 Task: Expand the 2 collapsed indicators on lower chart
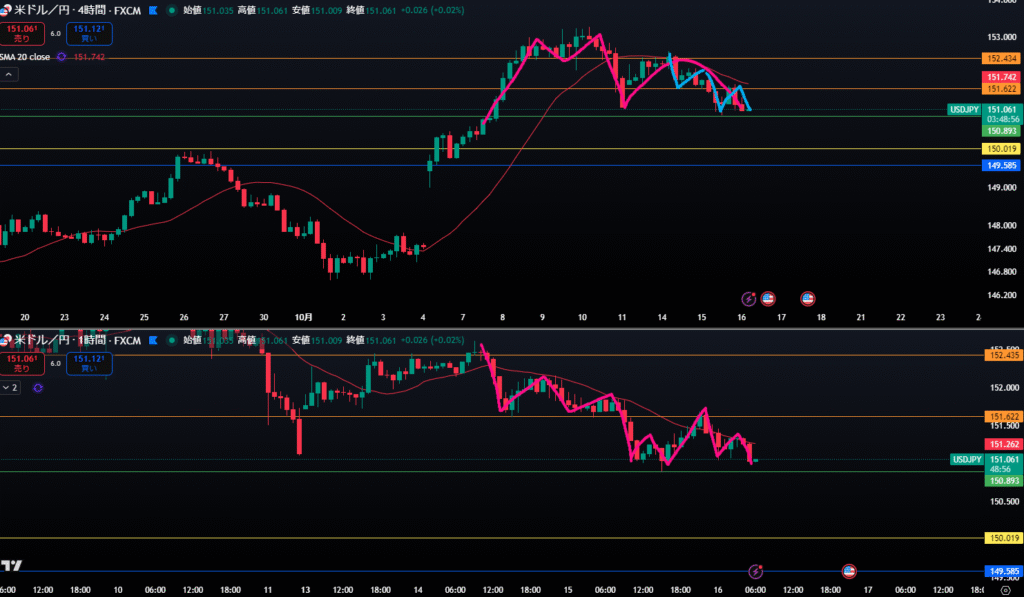click(x=9, y=387)
